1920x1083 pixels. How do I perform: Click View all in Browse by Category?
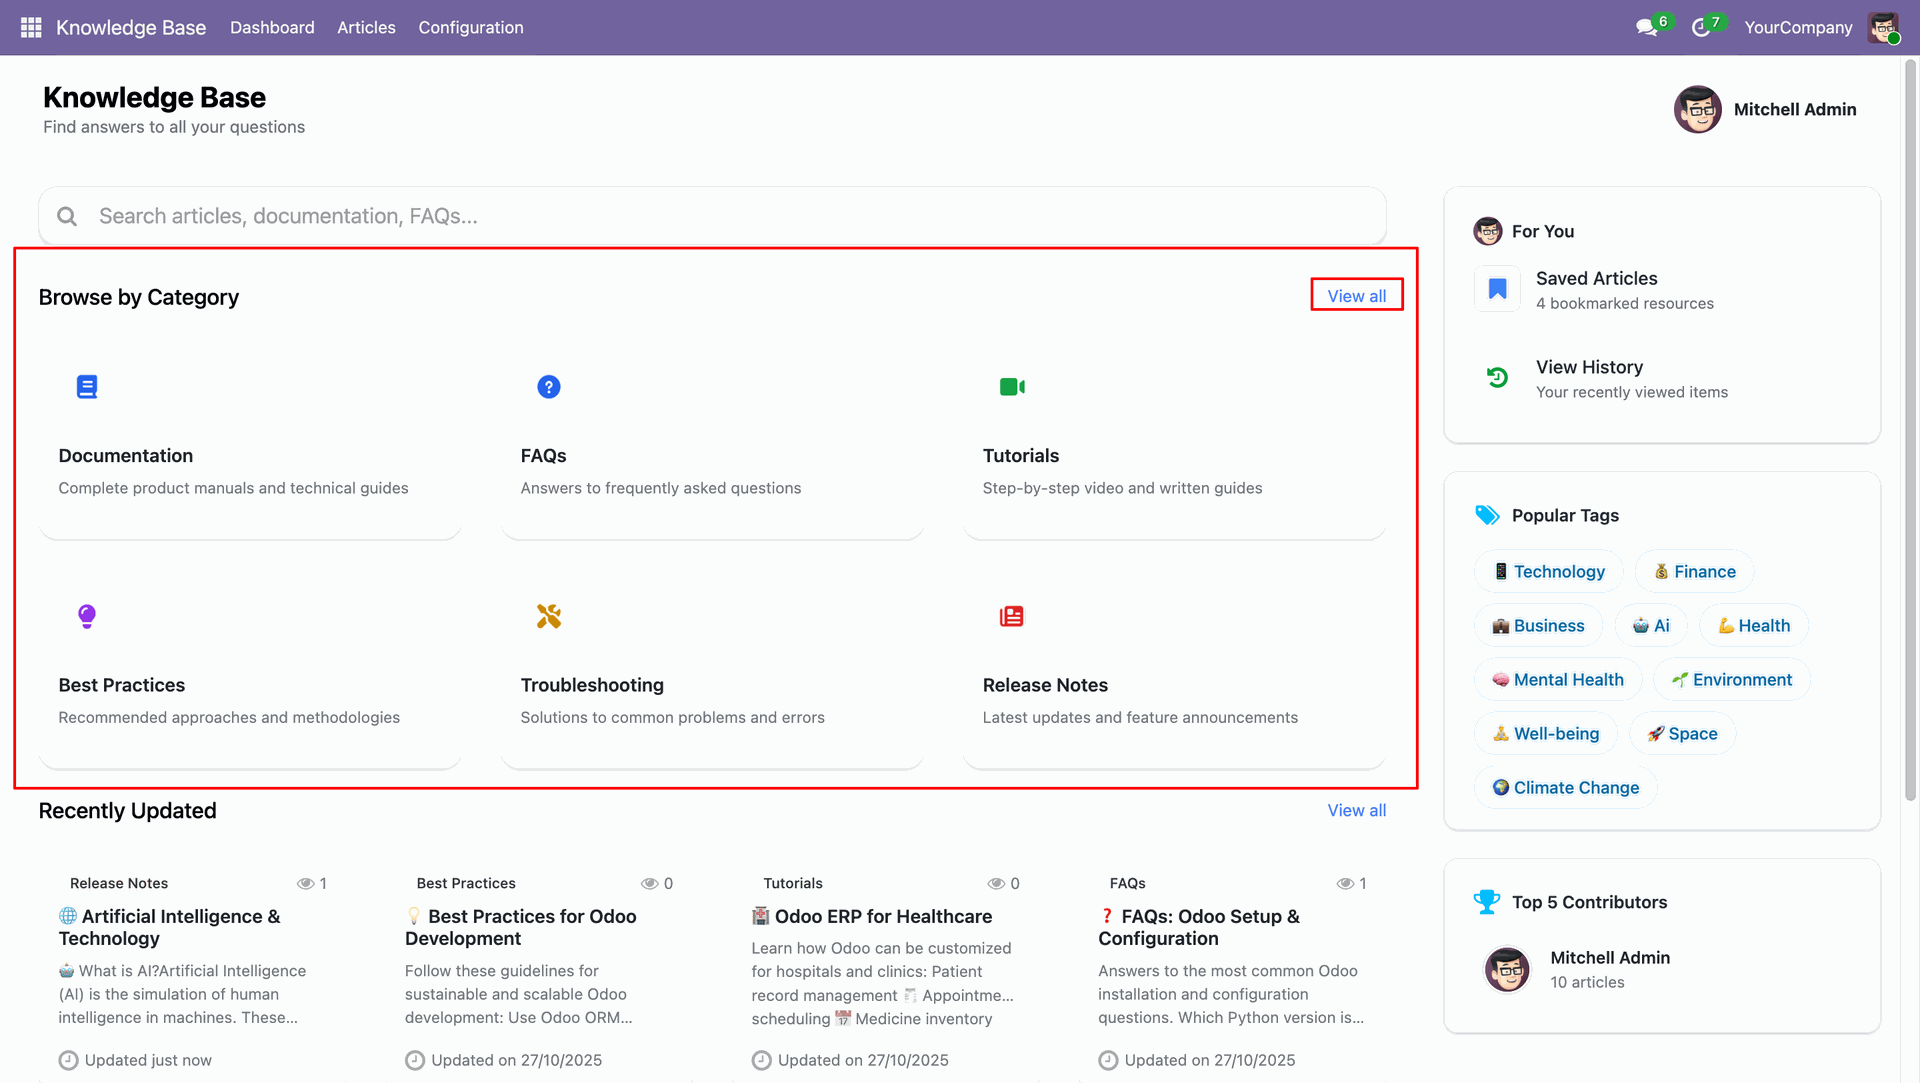1356,296
